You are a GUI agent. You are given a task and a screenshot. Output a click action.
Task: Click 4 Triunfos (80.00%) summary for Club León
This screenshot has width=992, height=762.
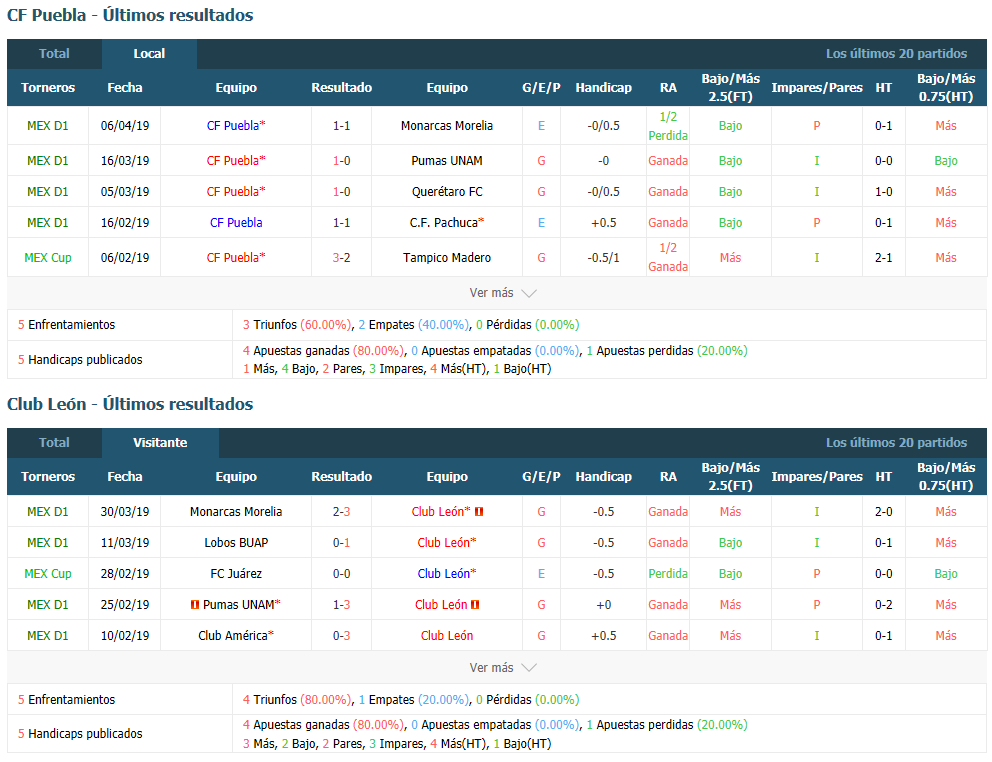[x=297, y=700]
